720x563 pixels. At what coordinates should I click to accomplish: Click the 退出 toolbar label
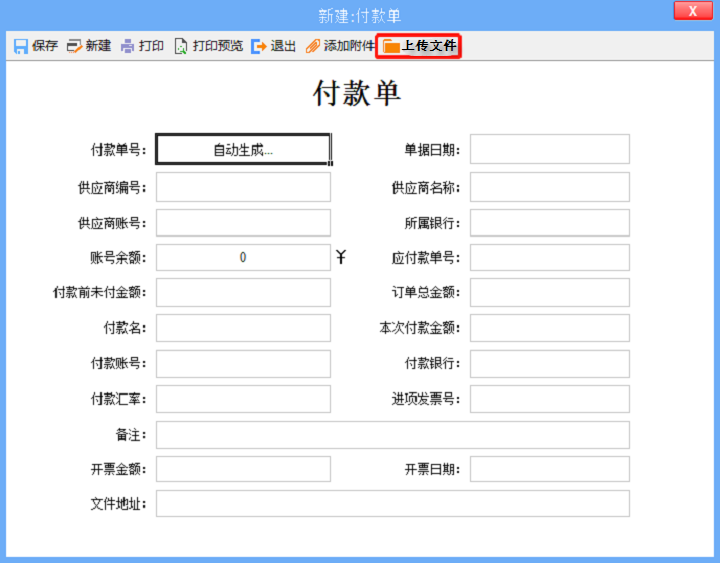tap(283, 46)
